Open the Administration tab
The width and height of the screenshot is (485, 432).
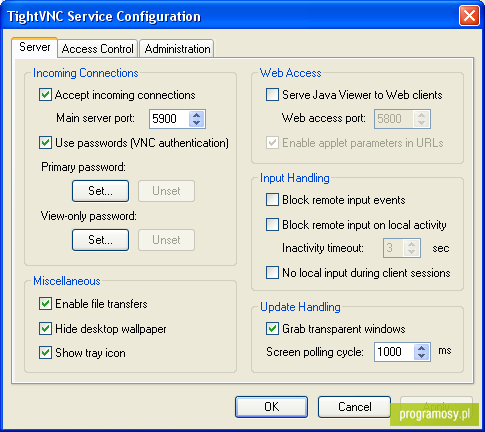click(177, 49)
